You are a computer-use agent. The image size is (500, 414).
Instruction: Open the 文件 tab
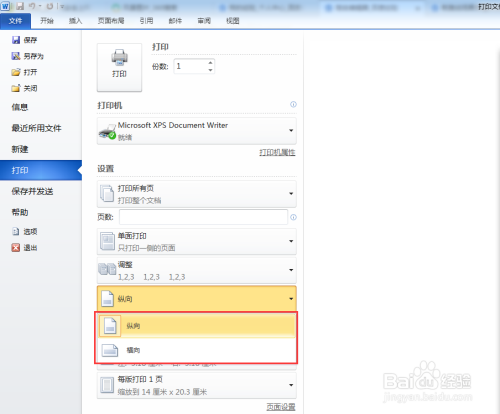point(16,21)
